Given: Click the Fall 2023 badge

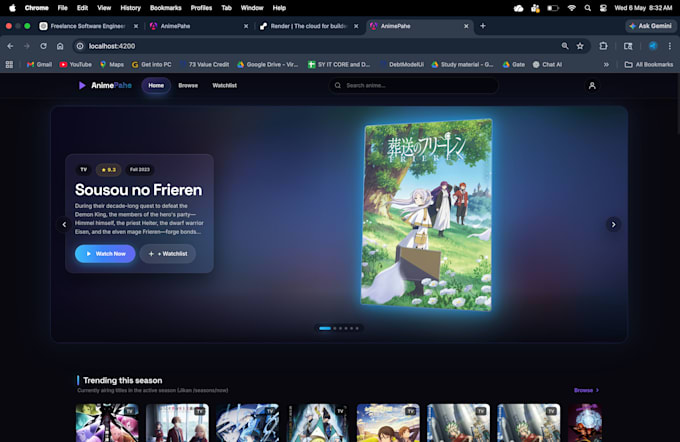Looking at the screenshot, I should pos(140,170).
